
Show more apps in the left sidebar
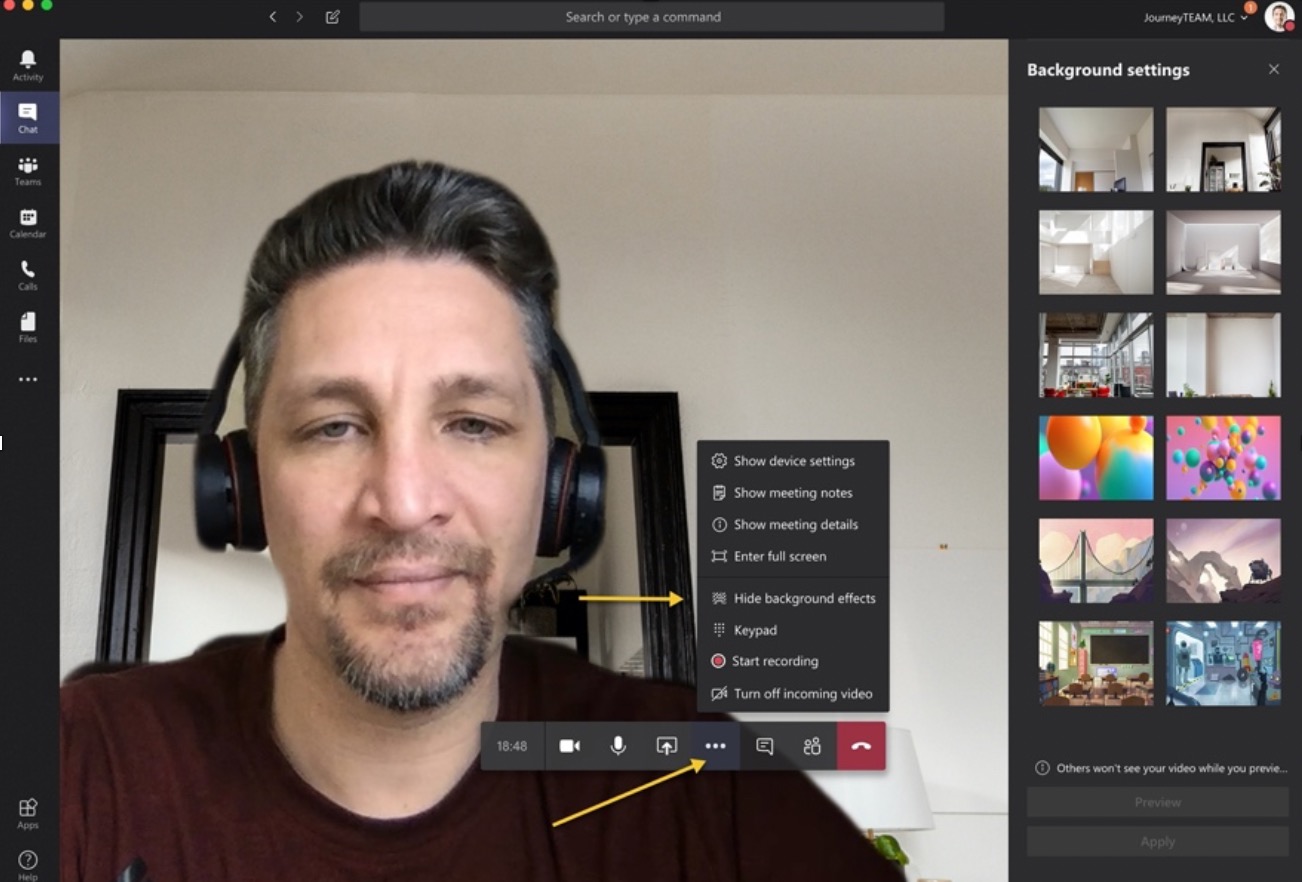pyautogui.click(x=28, y=380)
